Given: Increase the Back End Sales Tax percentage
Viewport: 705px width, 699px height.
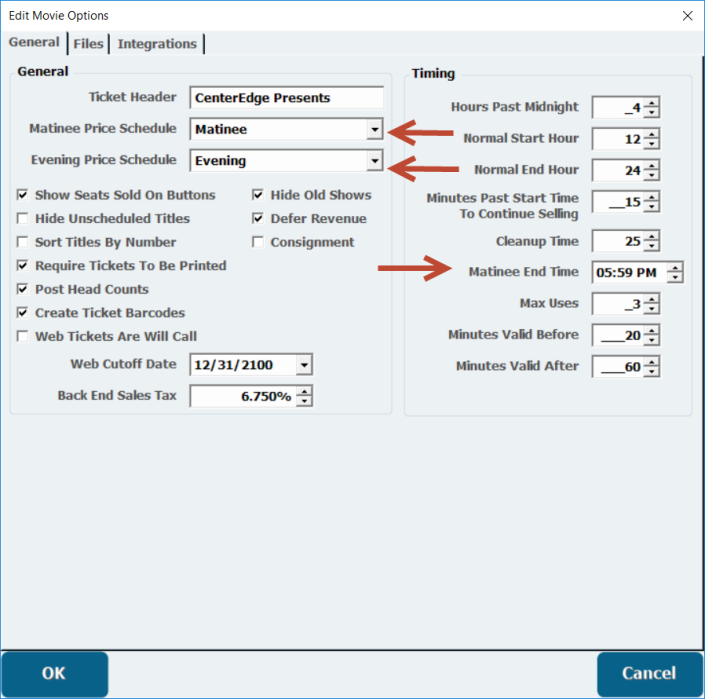Looking at the screenshot, I should pyautogui.click(x=305, y=391).
